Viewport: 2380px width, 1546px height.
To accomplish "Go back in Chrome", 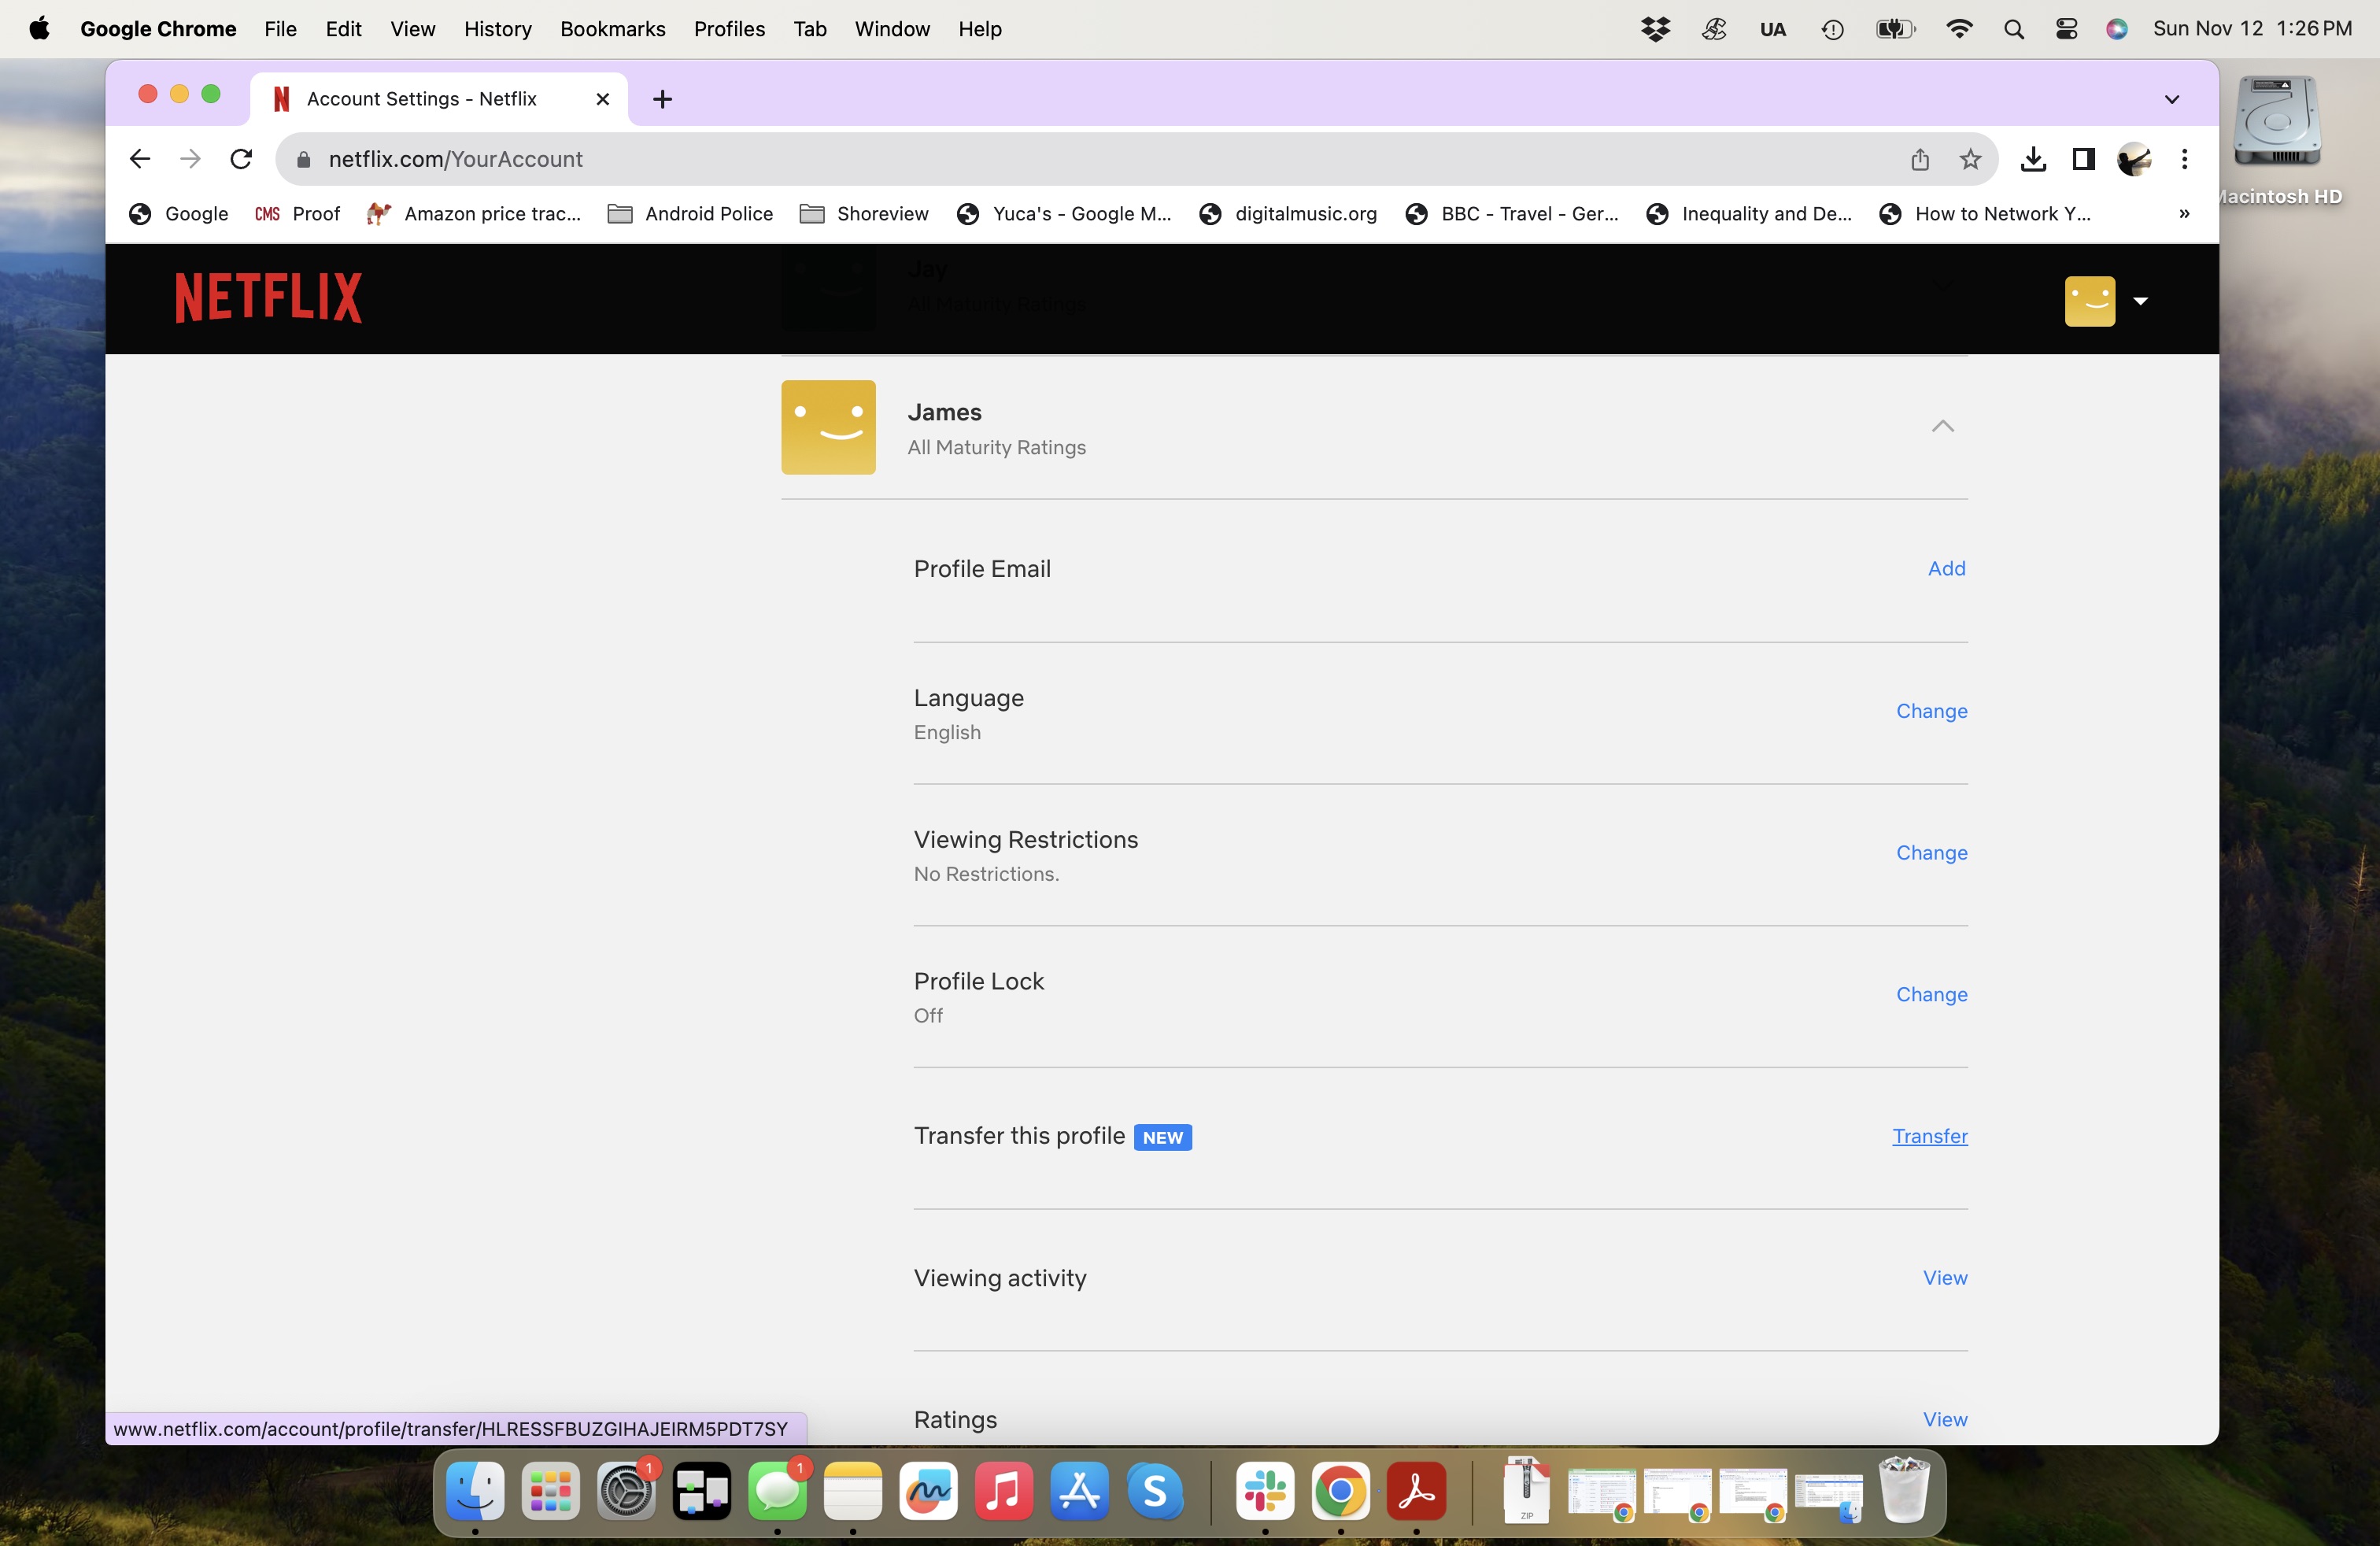I will coord(139,159).
